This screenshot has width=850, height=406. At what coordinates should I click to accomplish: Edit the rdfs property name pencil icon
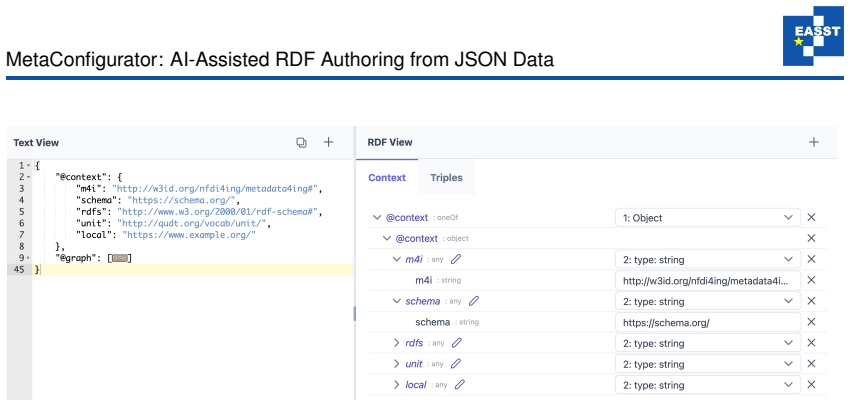[x=457, y=343]
